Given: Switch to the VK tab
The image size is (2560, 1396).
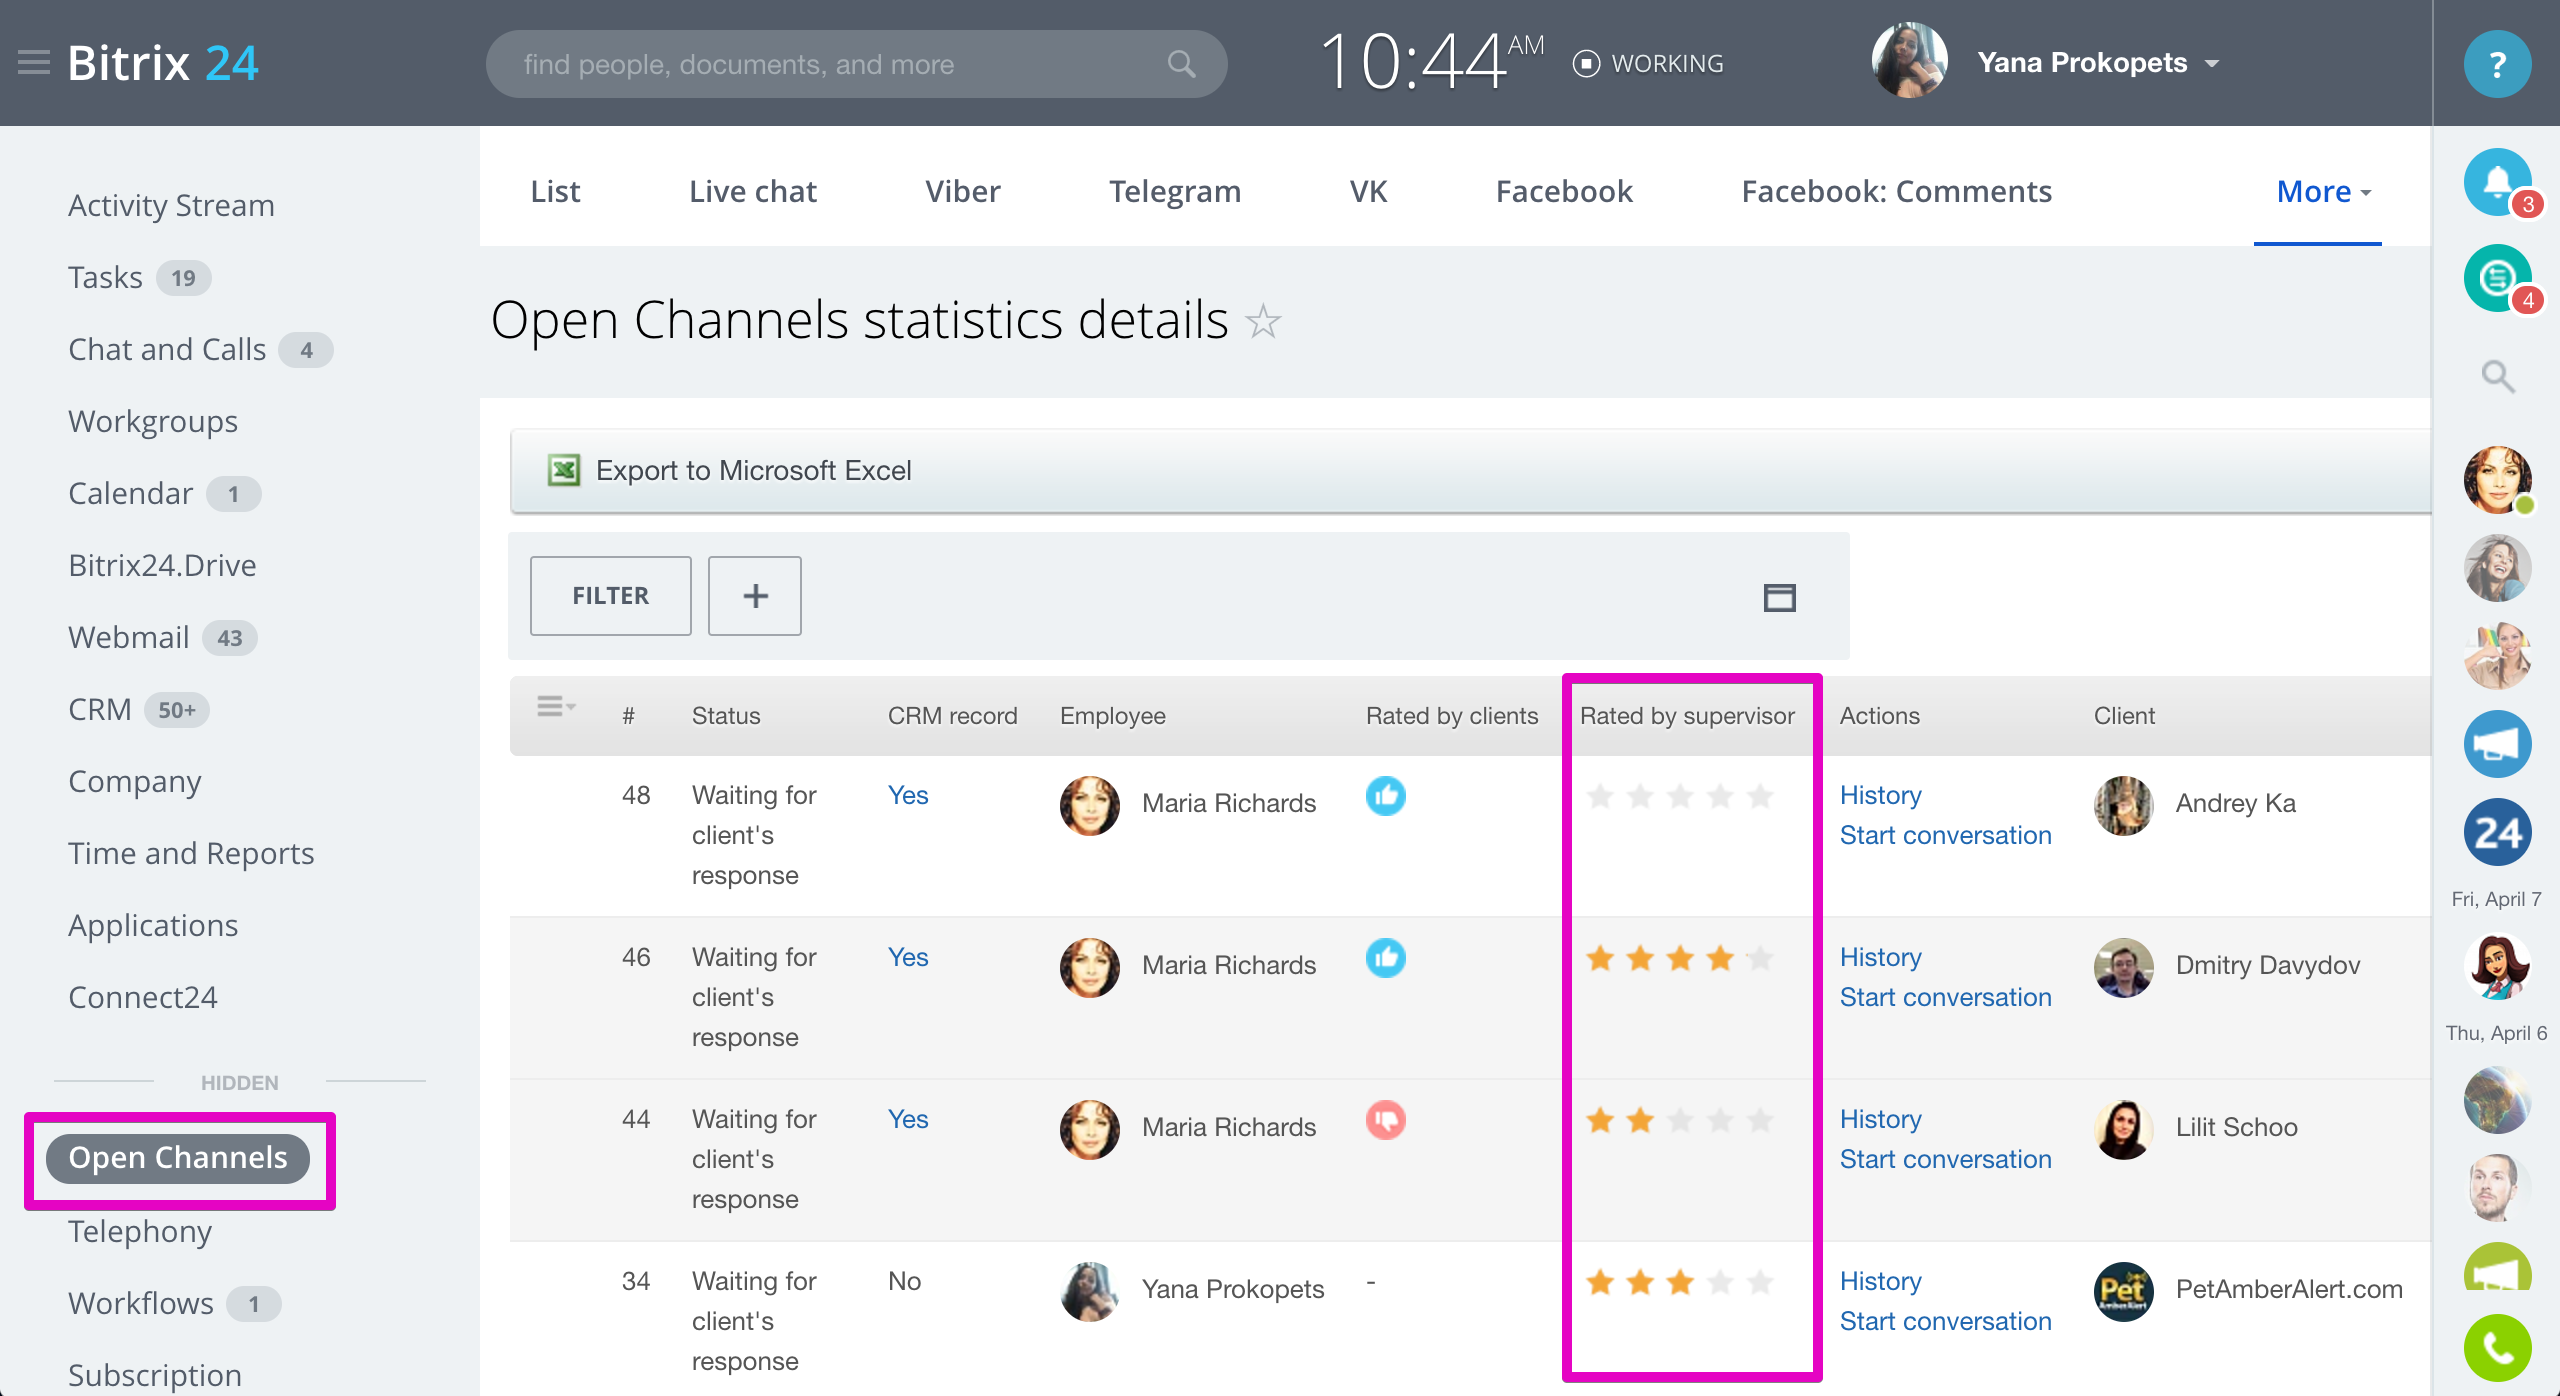Looking at the screenshot, I should pos(1368,191).
